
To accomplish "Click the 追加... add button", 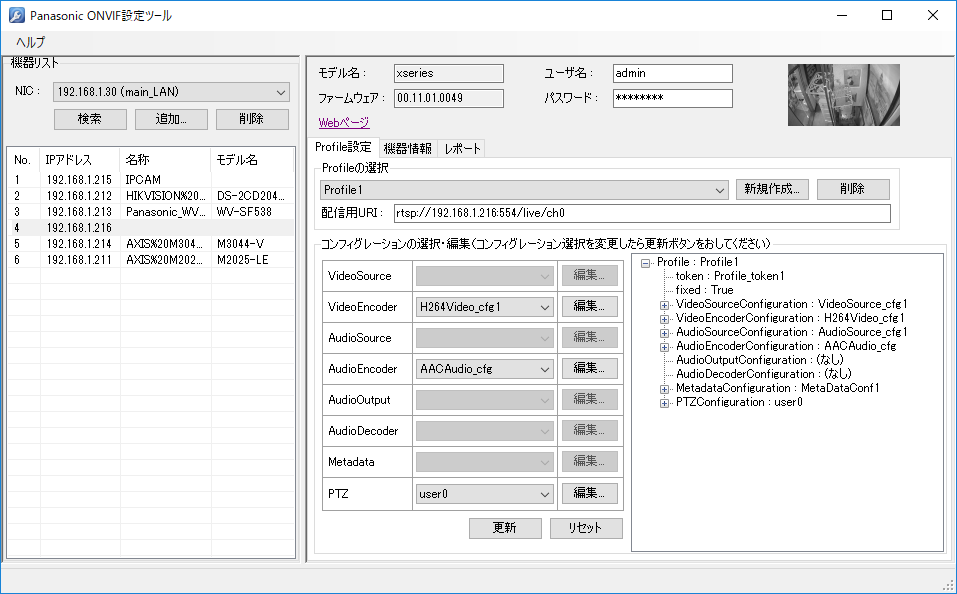I will 172,119.
